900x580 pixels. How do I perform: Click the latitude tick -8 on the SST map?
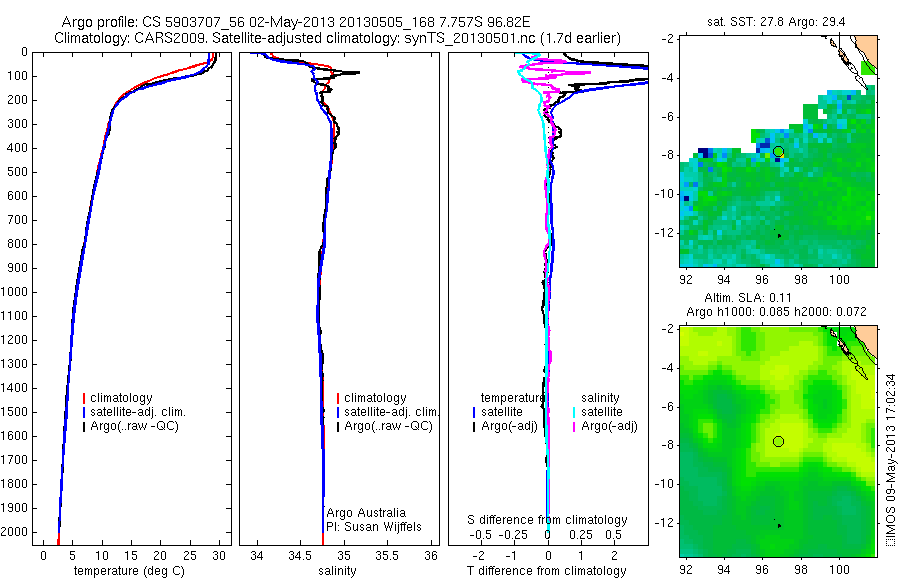click(x=668, y=155)
